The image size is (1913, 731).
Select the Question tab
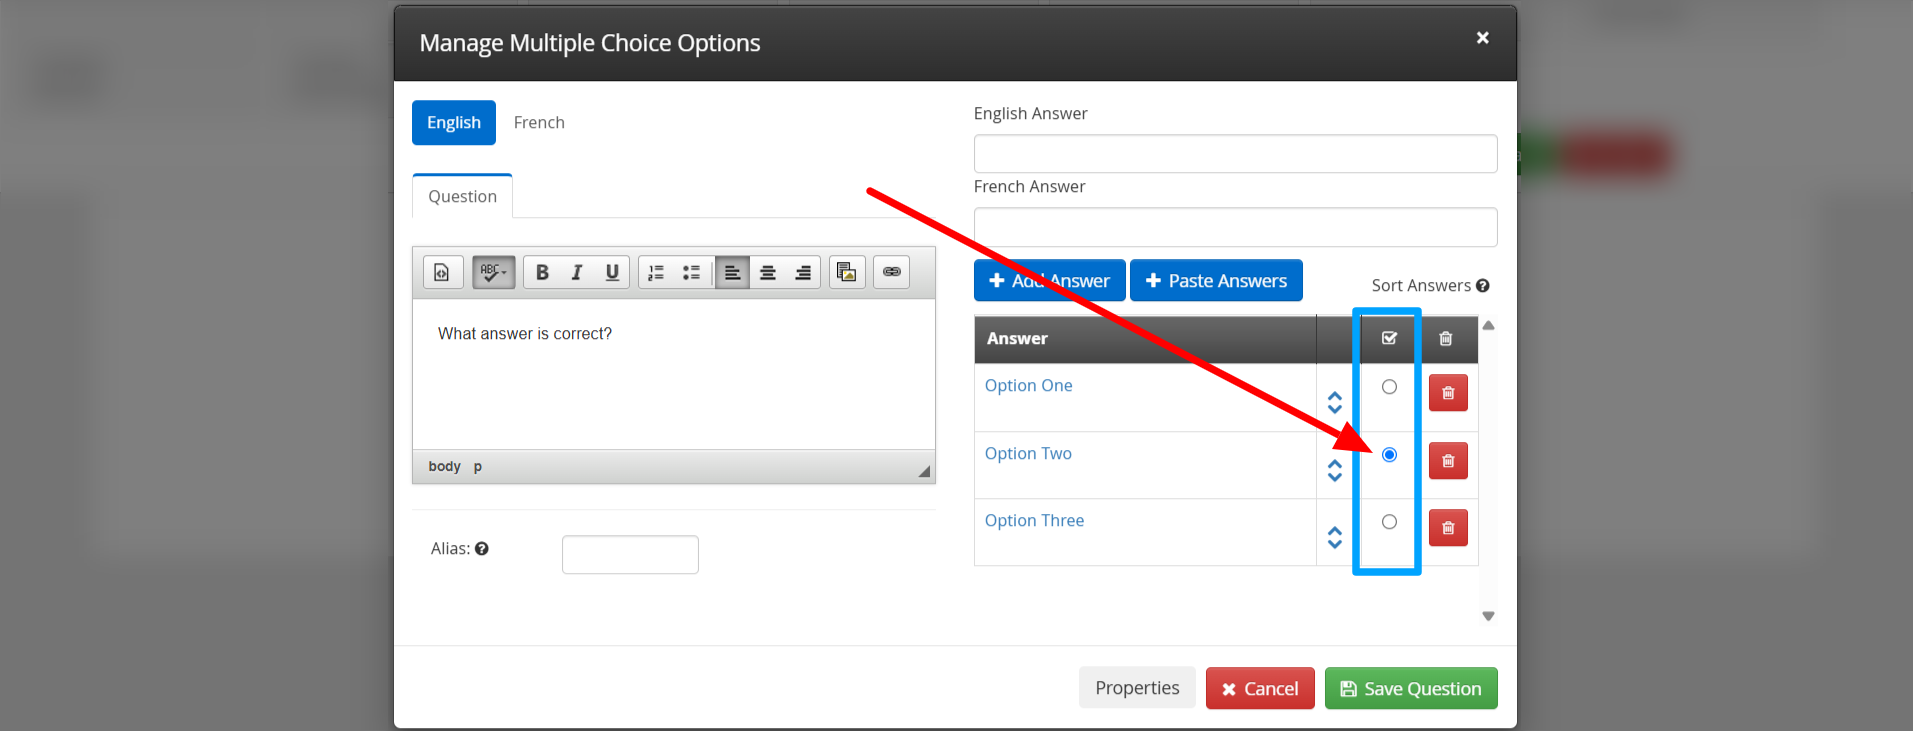pyautogui.click(x=462, y=197)
